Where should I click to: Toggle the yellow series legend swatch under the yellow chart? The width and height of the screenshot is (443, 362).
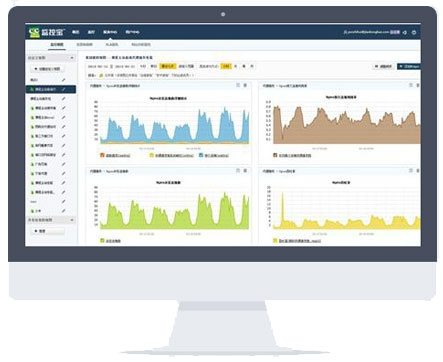275,240
